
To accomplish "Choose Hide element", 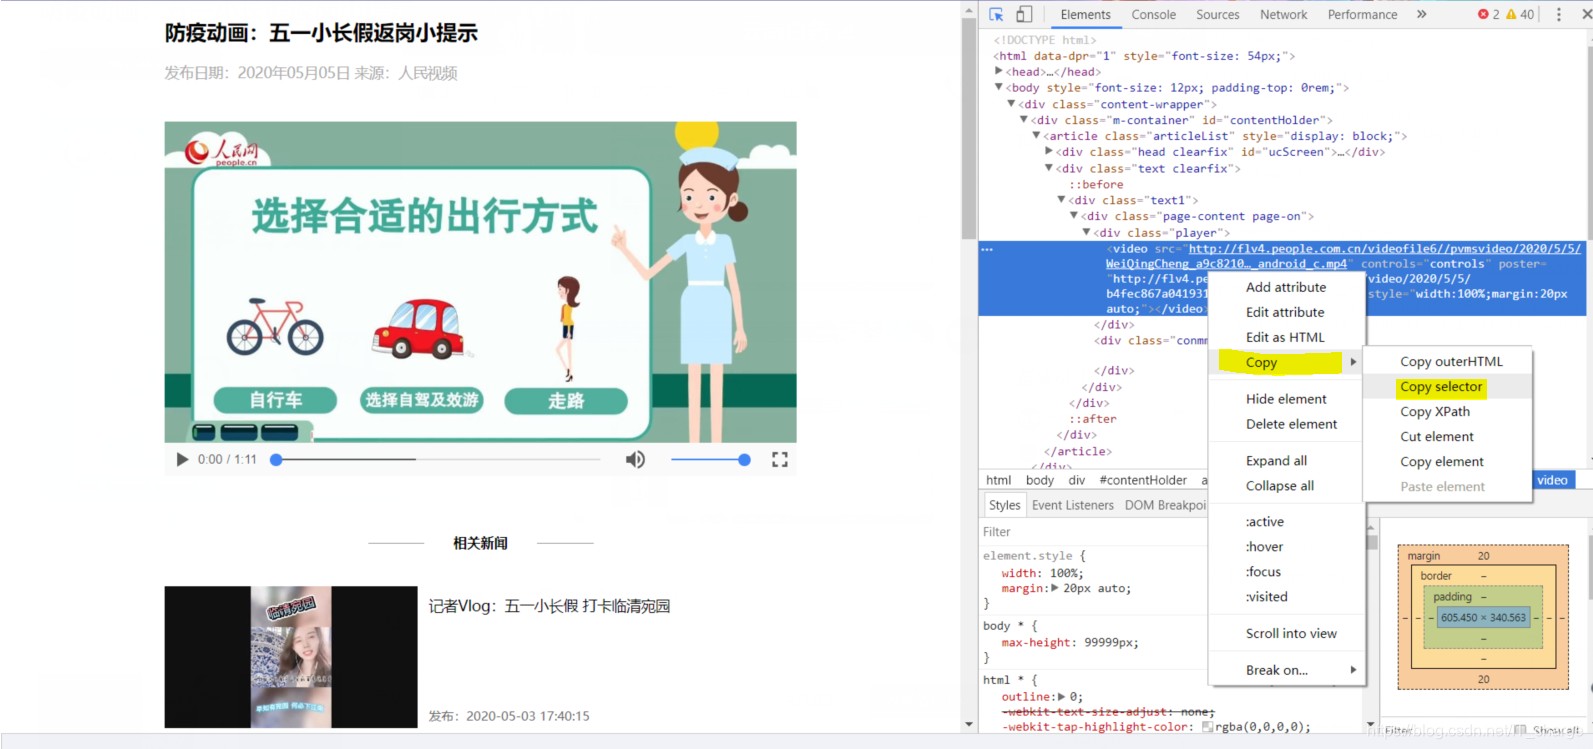I will click(x=1286, y=399).
